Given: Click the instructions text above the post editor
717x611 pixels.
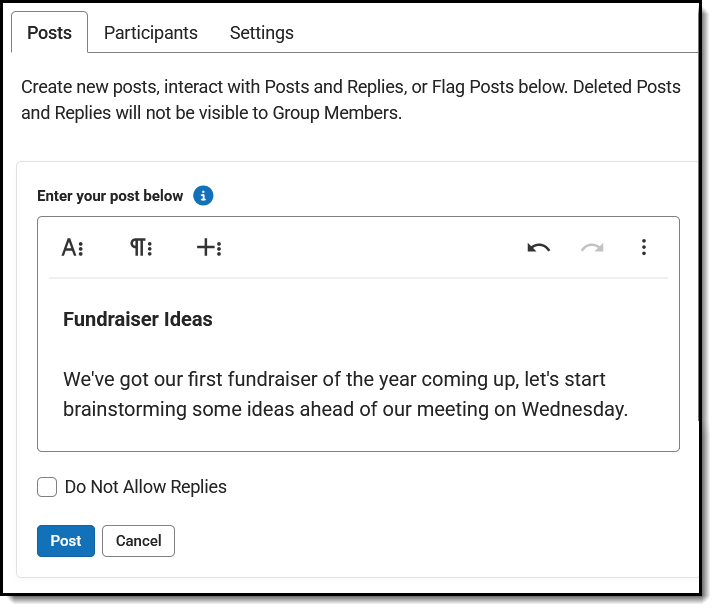Looking at the screenshot, I should click(350, 100).
